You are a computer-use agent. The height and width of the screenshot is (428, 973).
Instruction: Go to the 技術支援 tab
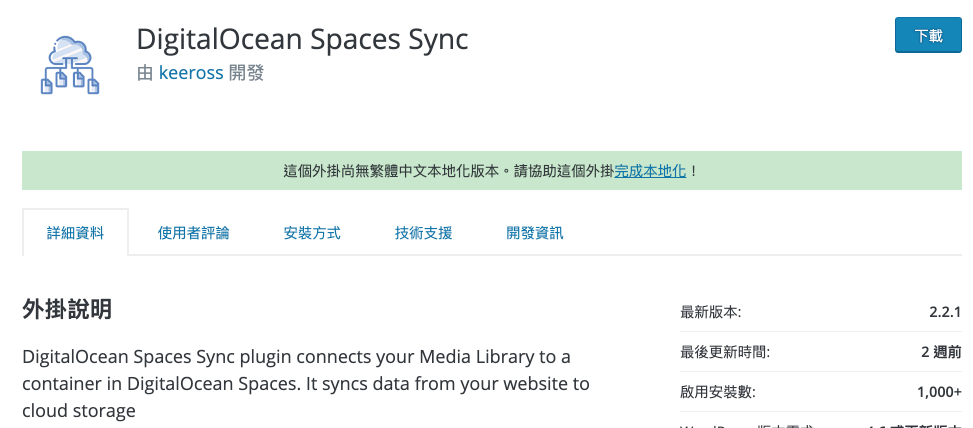coord(424,233)
